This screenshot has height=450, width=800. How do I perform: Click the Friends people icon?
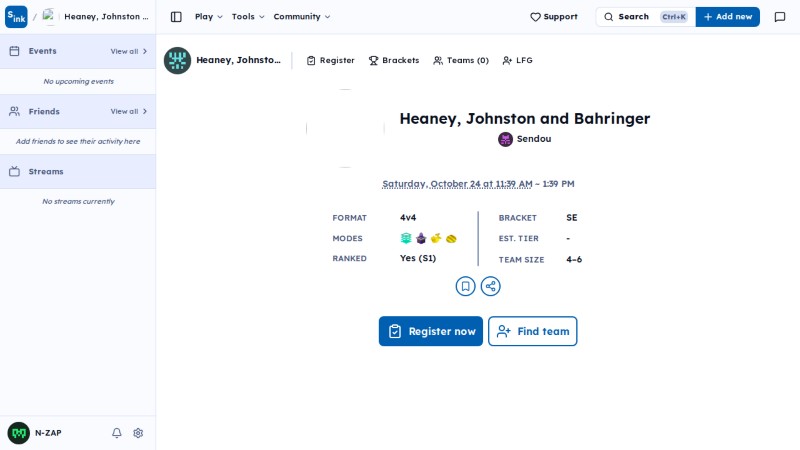click(x=14, y=111)
